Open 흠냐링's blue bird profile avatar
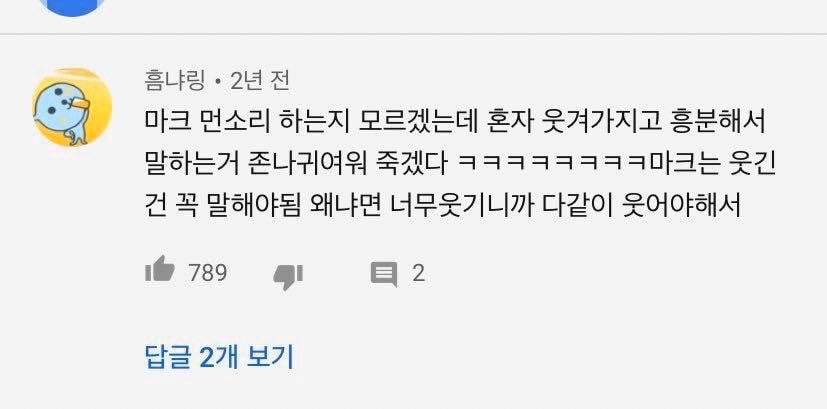 click(72, 107)
